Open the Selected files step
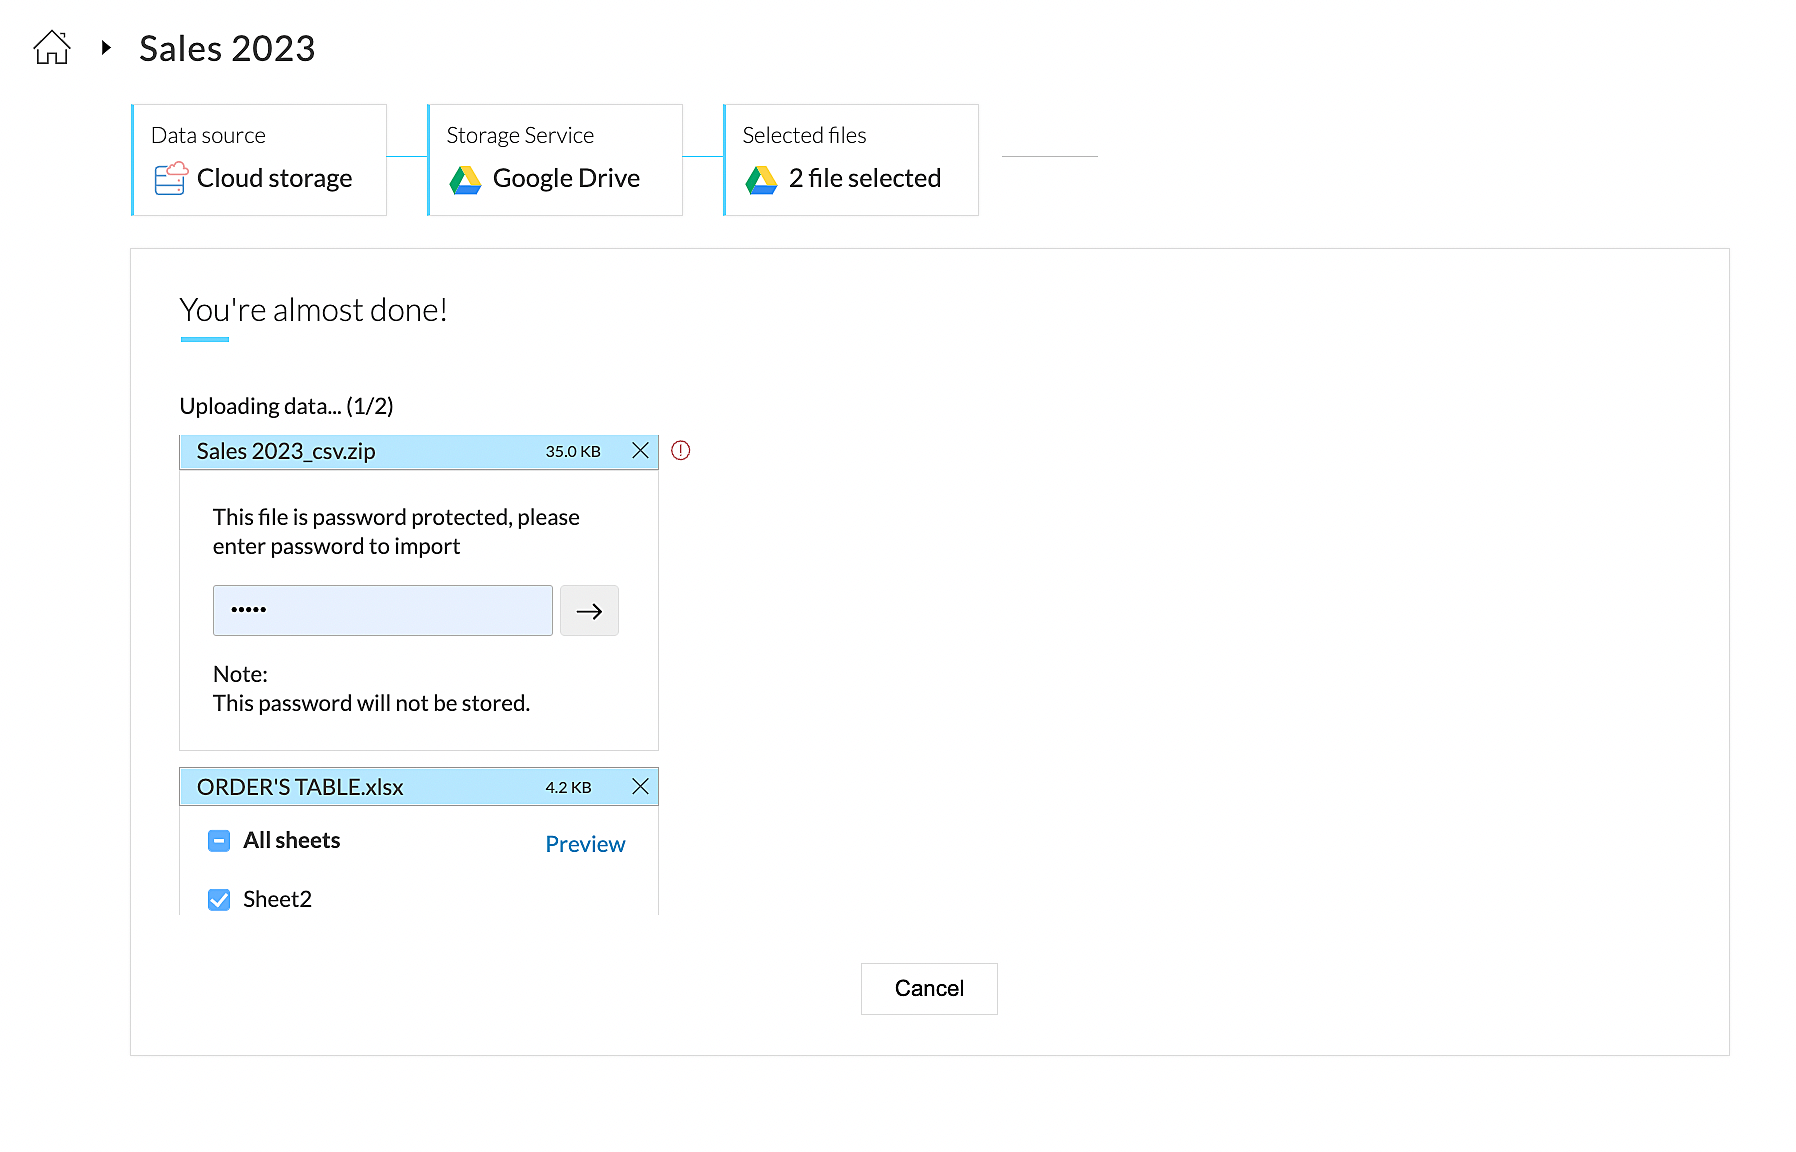 tap(851, 160)
